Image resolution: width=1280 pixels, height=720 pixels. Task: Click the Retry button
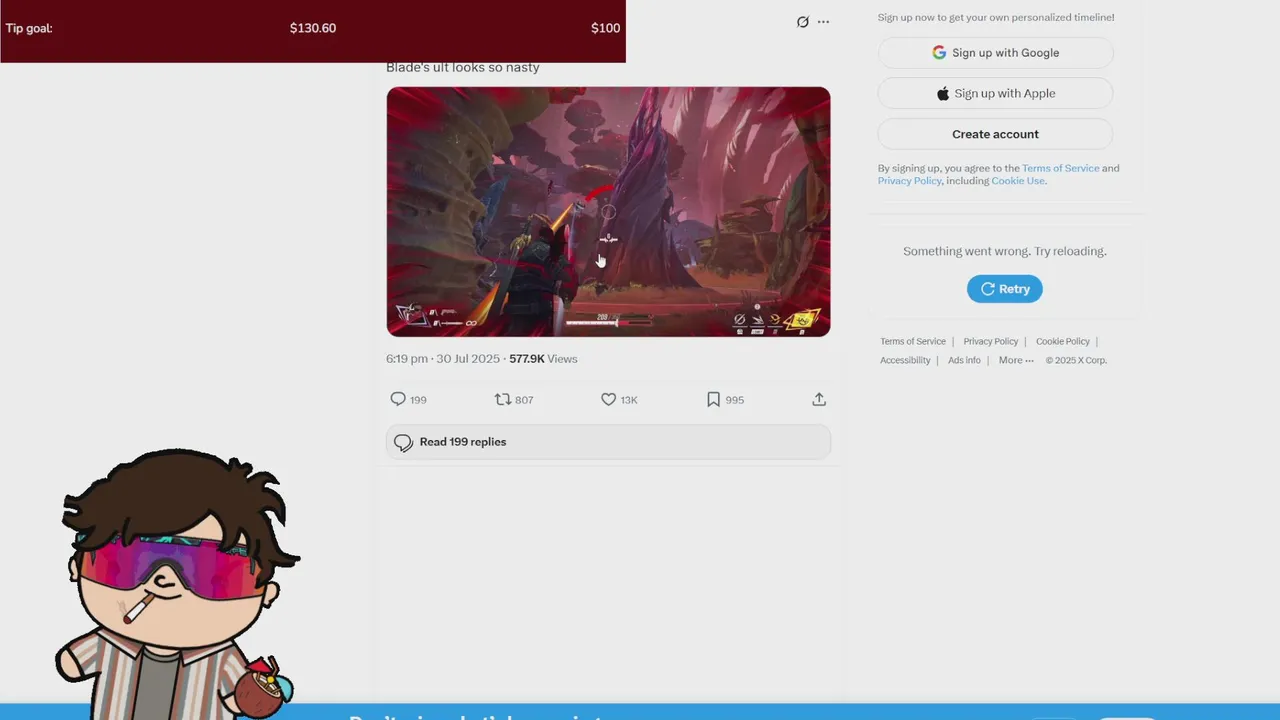(x=1005, y=289)
